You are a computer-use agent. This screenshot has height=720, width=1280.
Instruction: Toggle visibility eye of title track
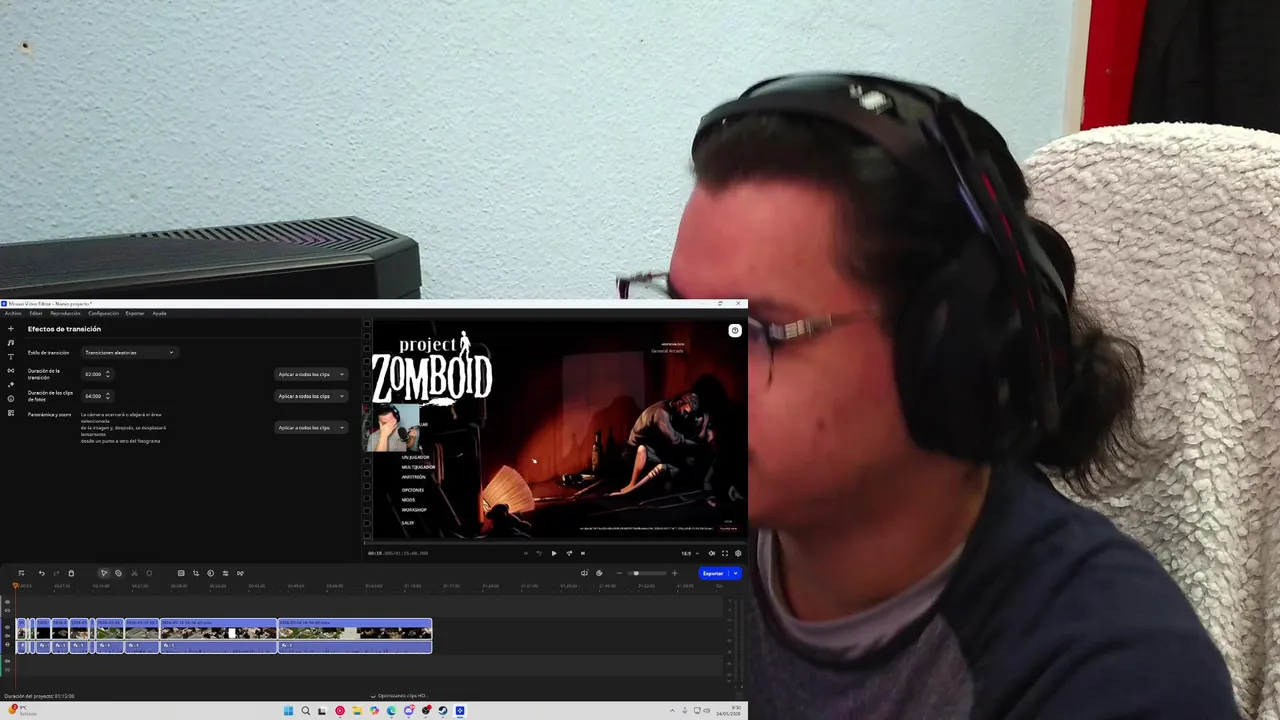pos(7,602)
